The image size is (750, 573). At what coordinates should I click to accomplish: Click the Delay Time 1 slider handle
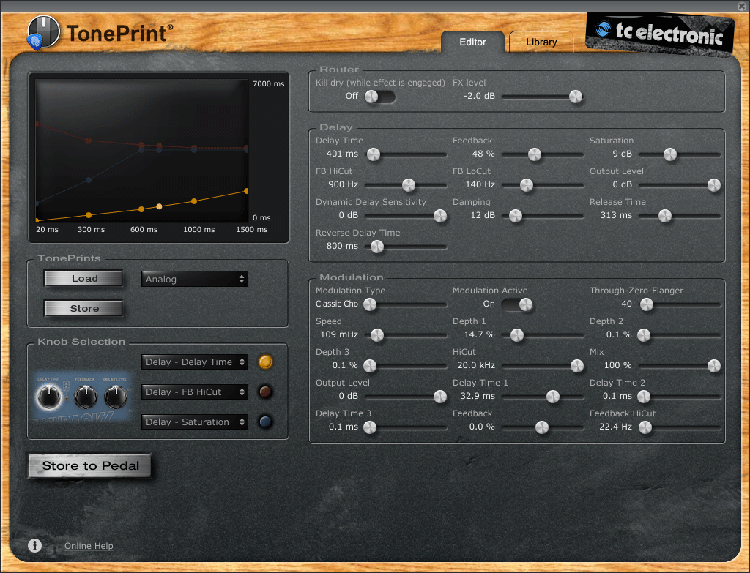pos(552,397)
